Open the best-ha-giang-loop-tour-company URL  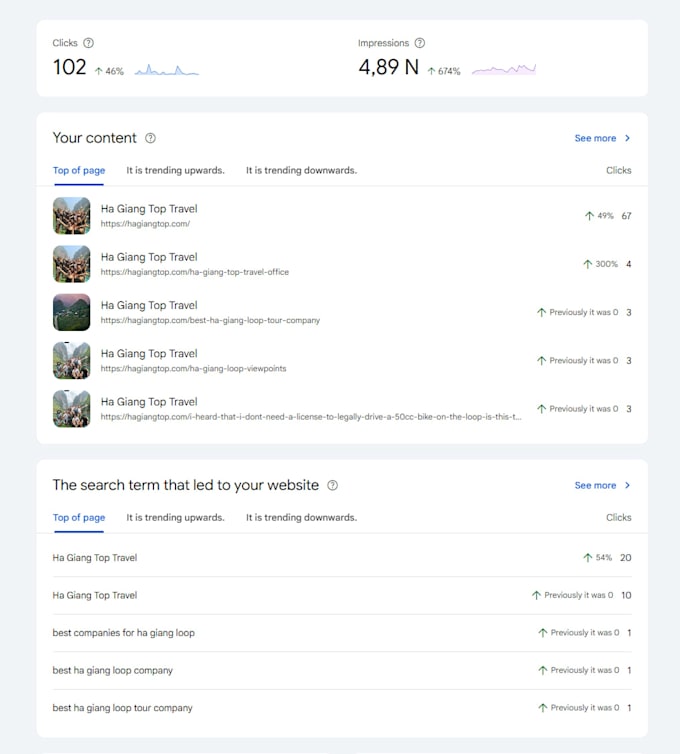(x=210, y=320)
